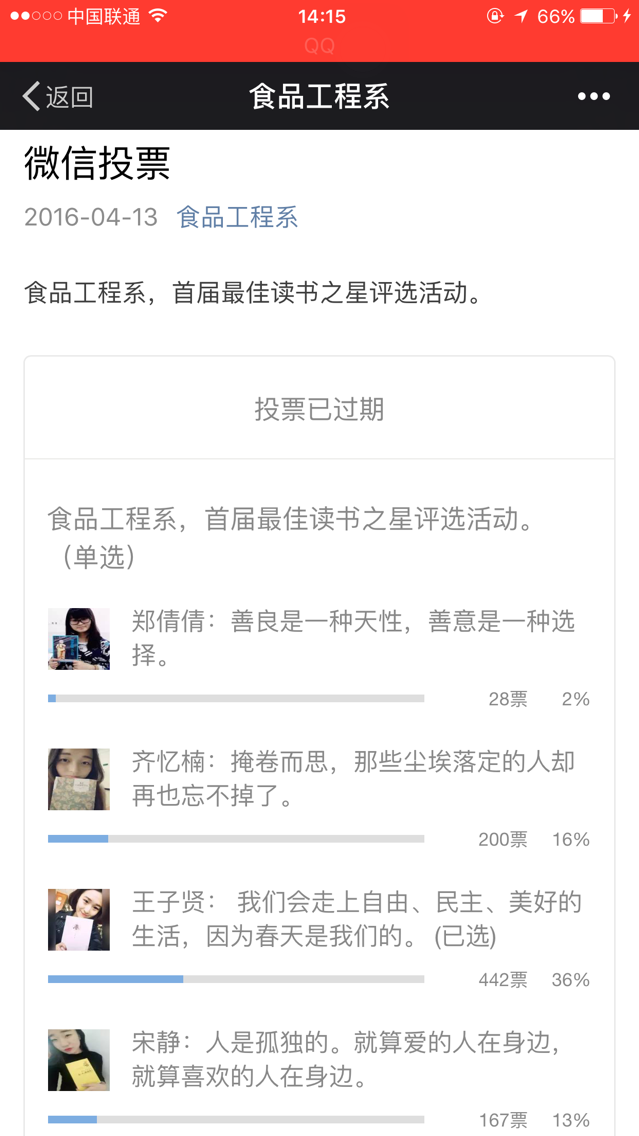Open the blue 食品工程系 account link
This screenshot has width=639, height=1136.
(x=237, y=217)
